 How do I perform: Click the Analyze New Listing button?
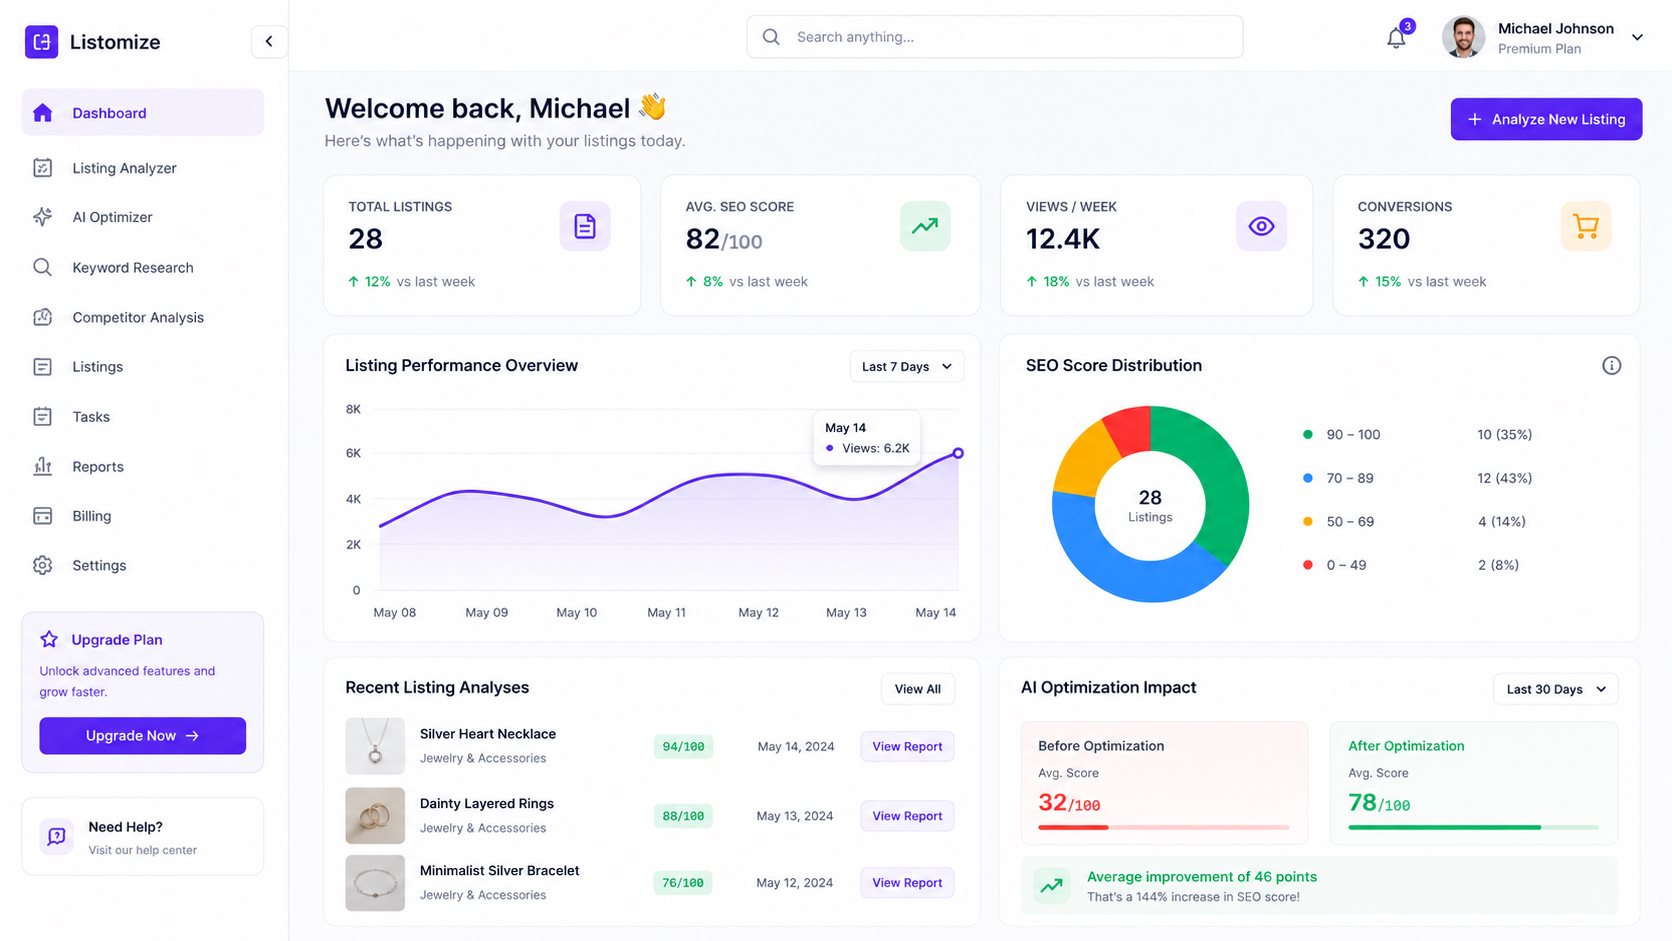(1546, 119)
